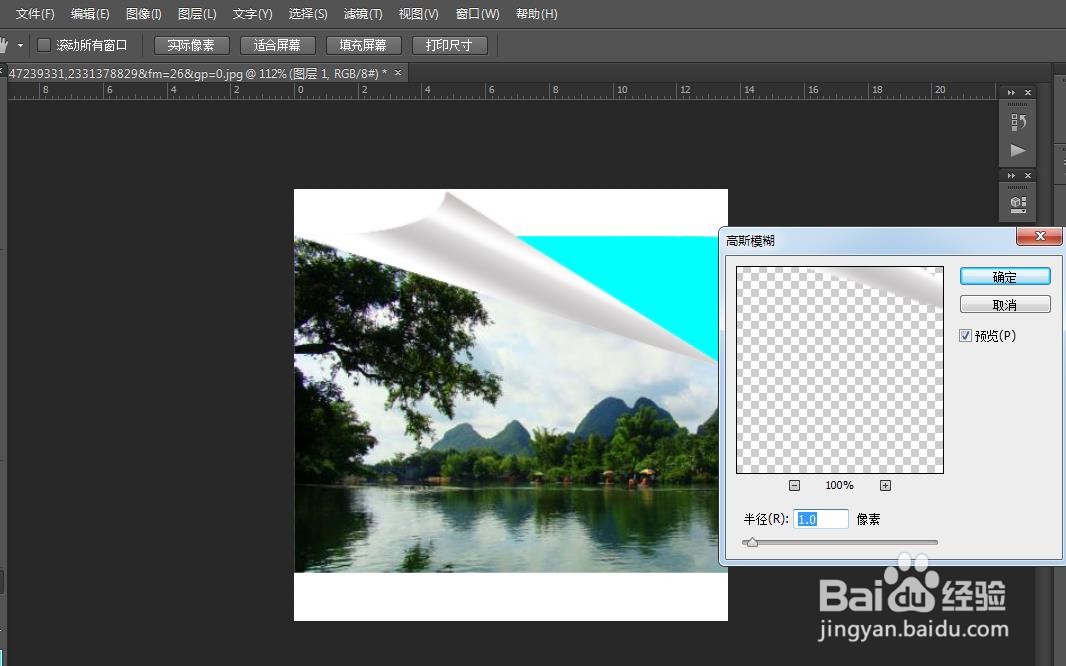This screenshot has height=666, width=1066.
Task: Open the 图层(L) menu
Action: 196,14
